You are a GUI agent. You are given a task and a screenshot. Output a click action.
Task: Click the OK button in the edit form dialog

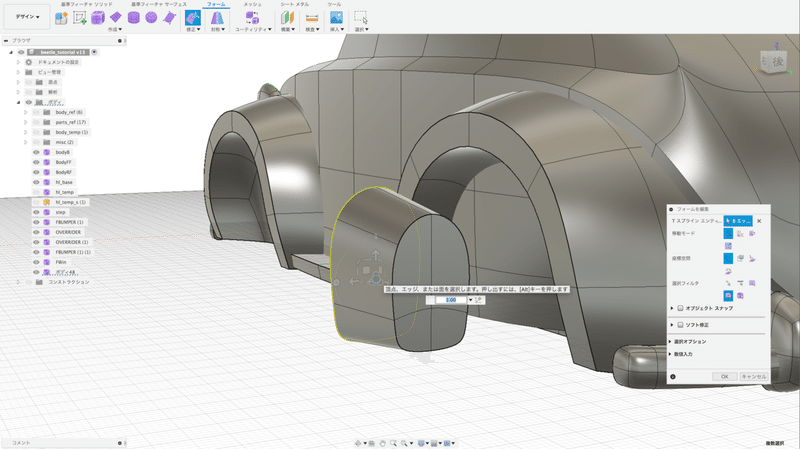(724, 376)
